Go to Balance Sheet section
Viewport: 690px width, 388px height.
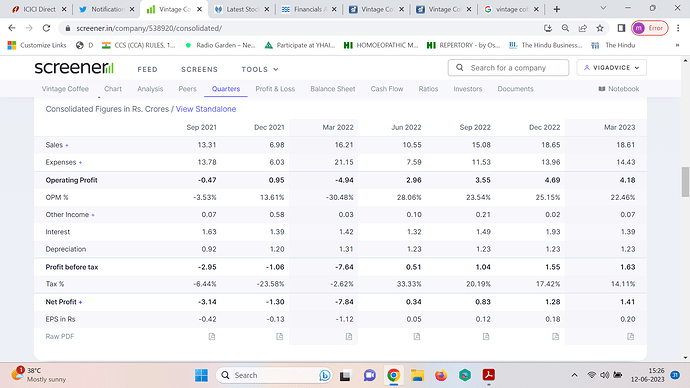tap(333, 89)
